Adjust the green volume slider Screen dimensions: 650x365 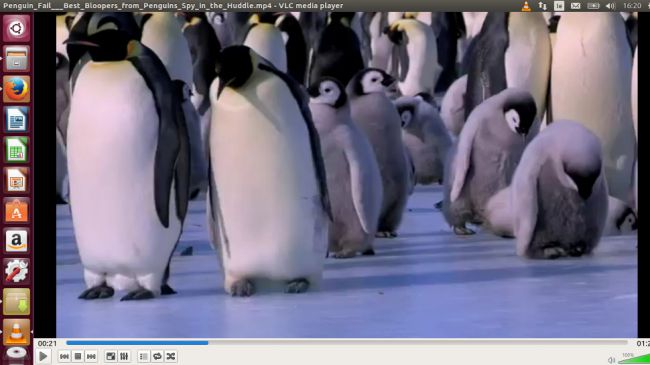[633, 359]
